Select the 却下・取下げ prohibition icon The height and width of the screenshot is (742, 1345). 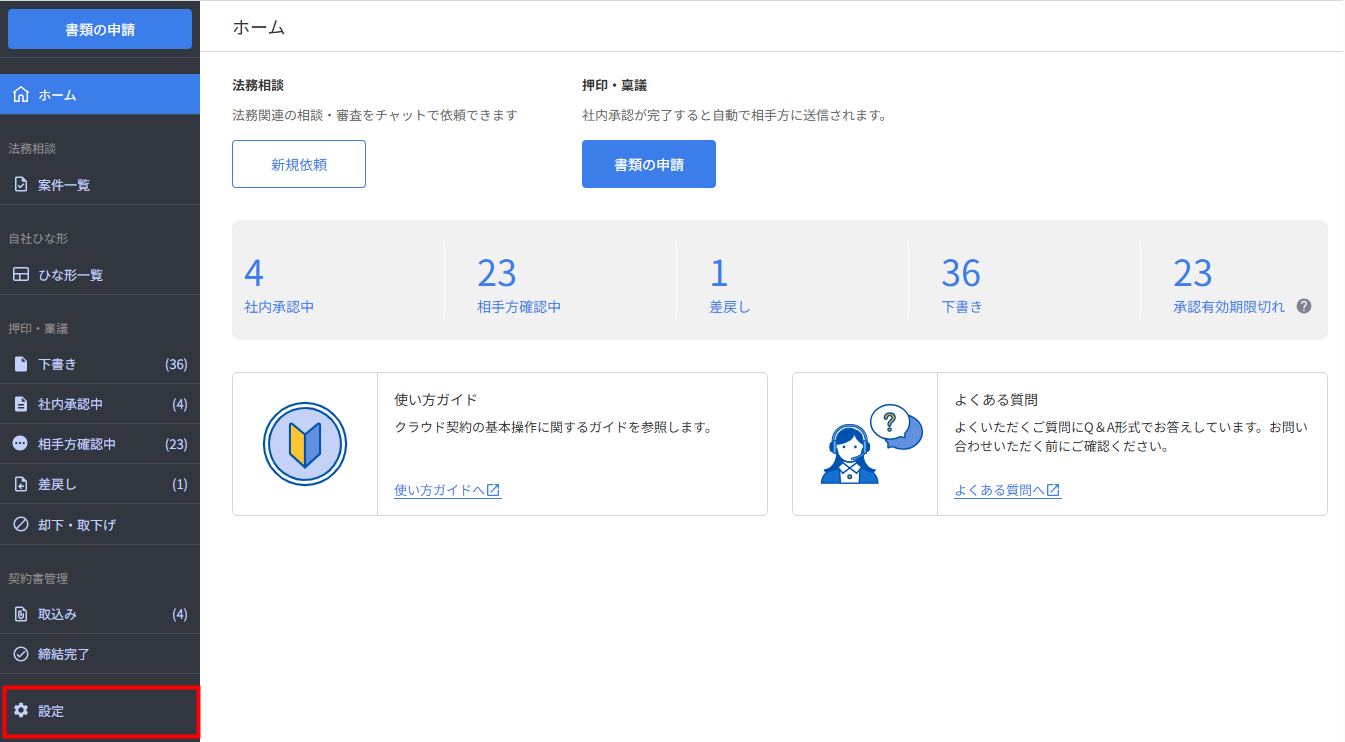pyautogui.click(x=21, y=524)
